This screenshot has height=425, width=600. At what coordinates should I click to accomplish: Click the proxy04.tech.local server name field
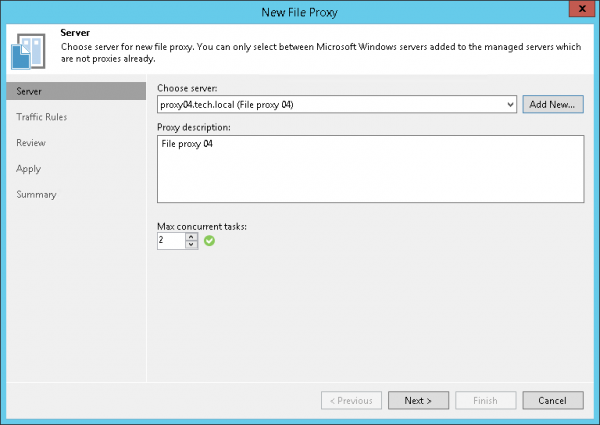[330, 104]
